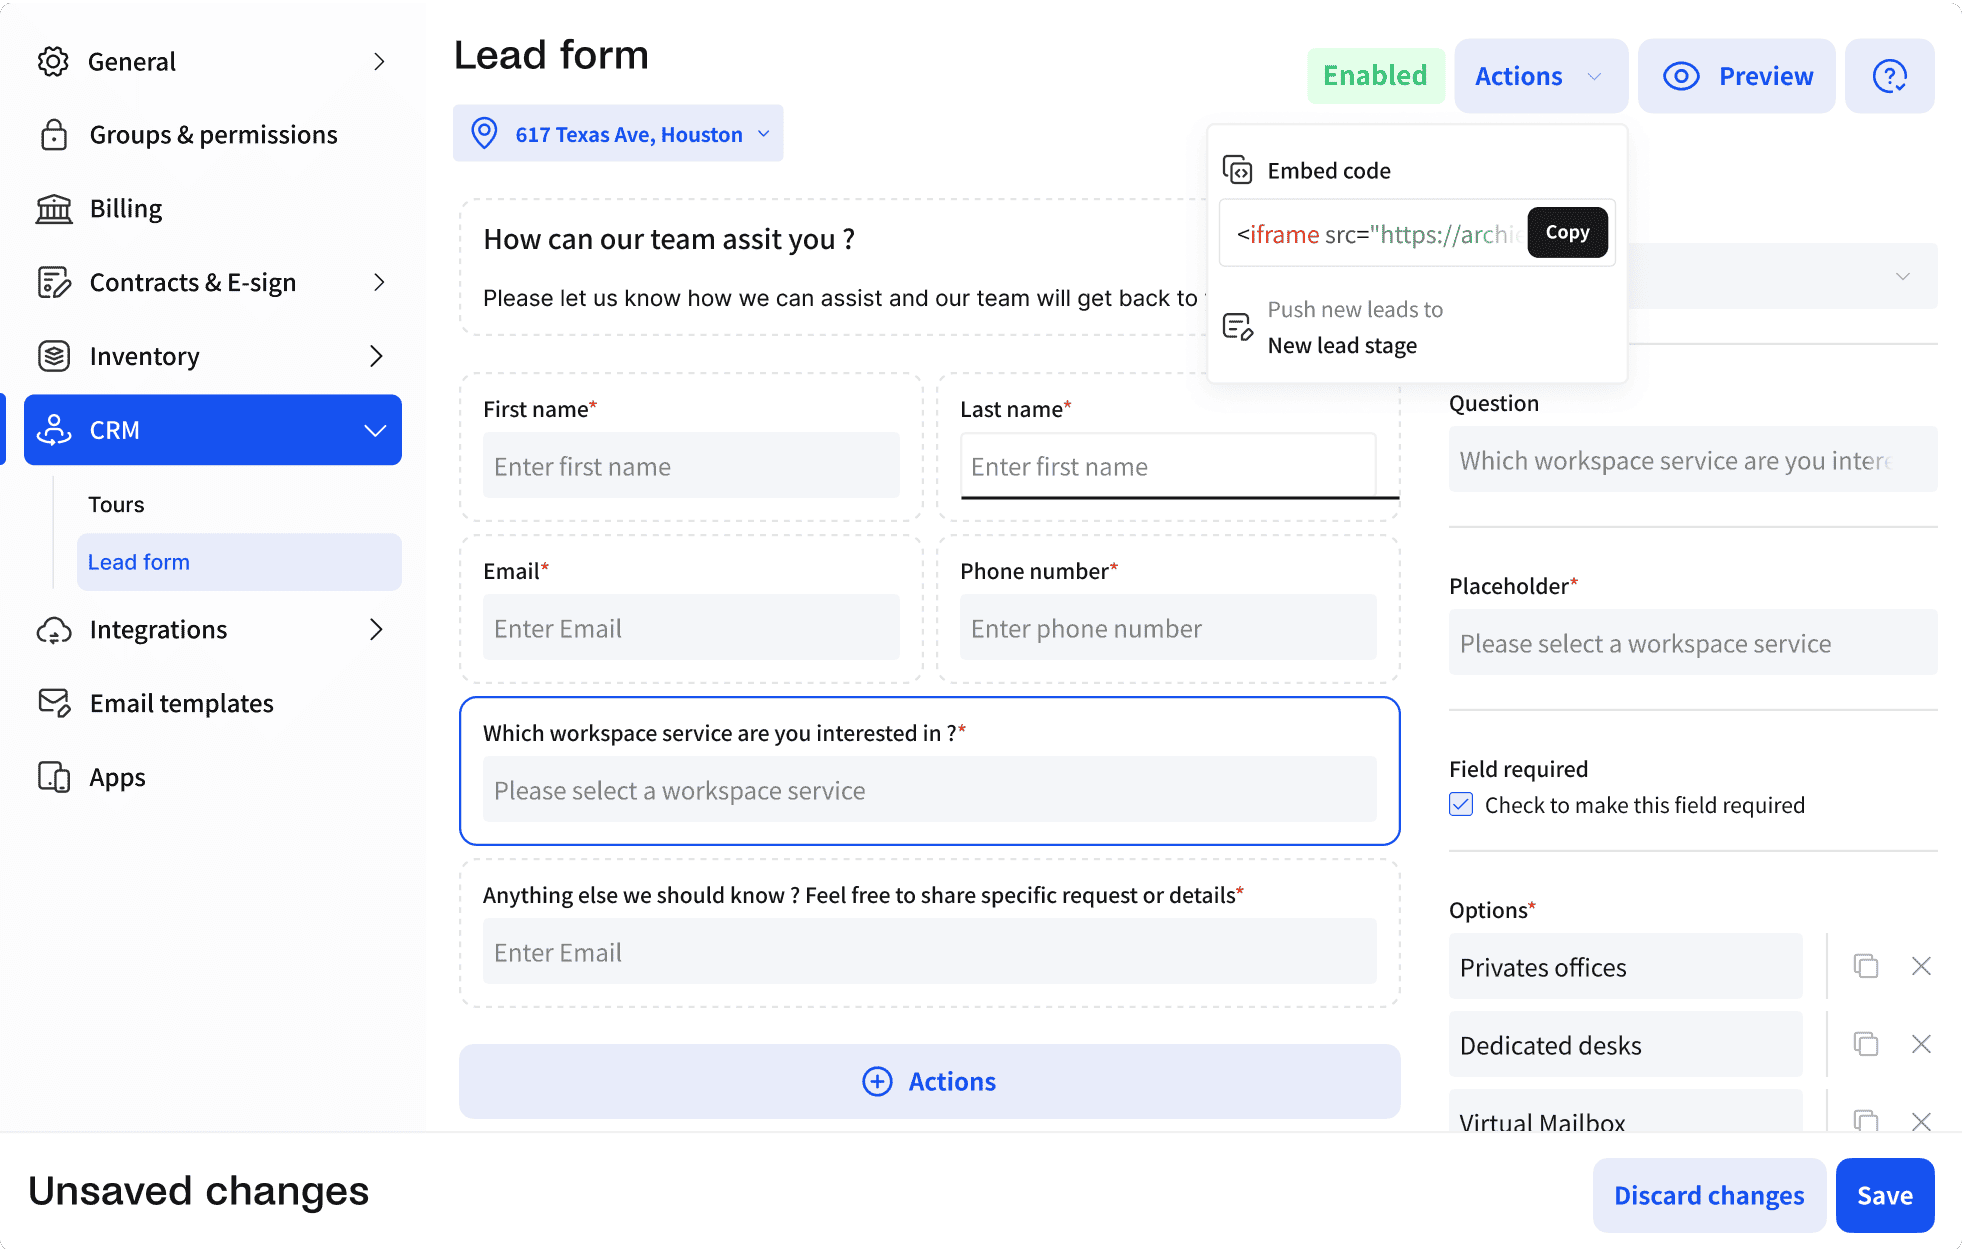Open Integrations via cloud sync icon
1962x1249 pixels.
[x=54, y=629]
